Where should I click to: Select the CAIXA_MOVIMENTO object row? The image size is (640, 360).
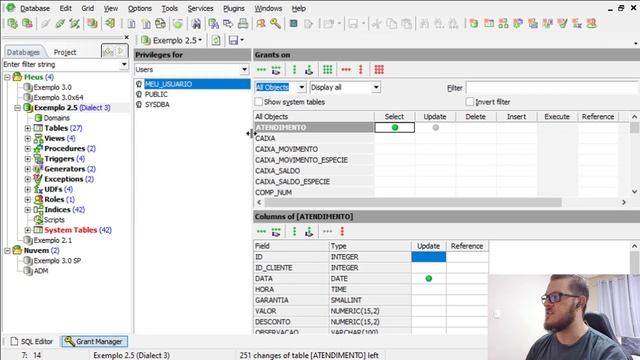313,149
